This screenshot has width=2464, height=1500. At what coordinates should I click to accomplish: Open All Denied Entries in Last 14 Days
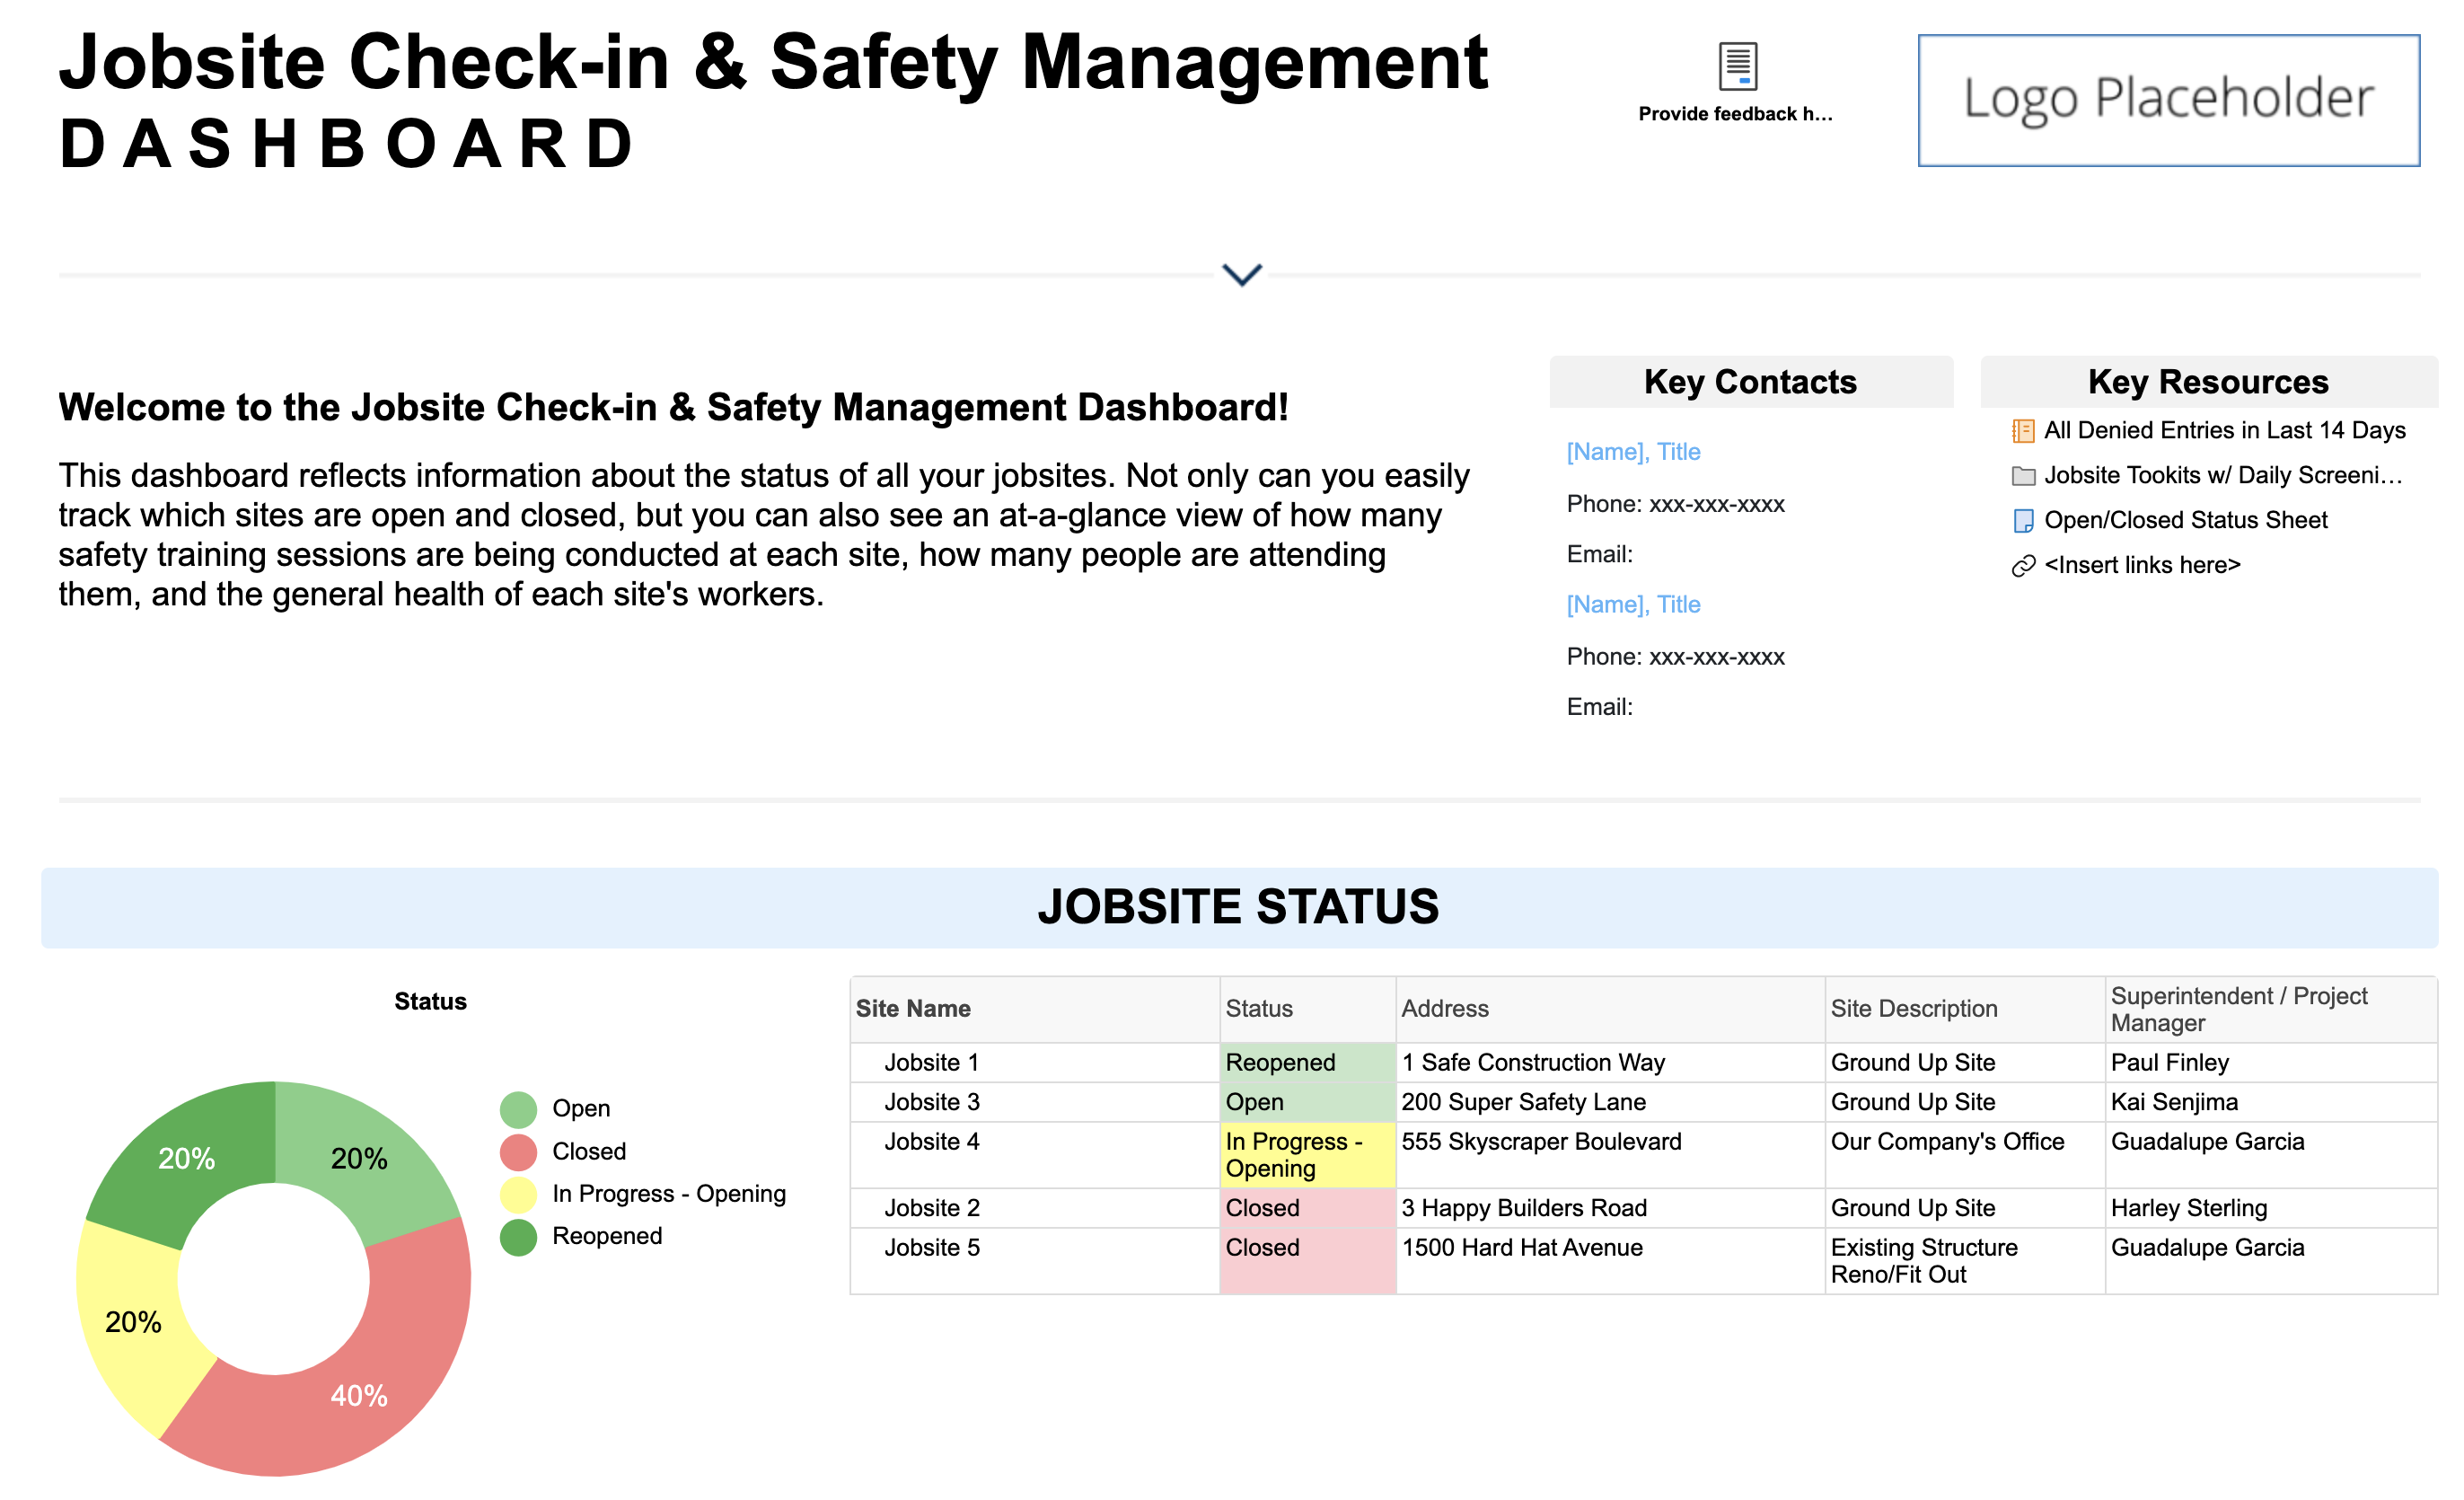click(2223, 430)
